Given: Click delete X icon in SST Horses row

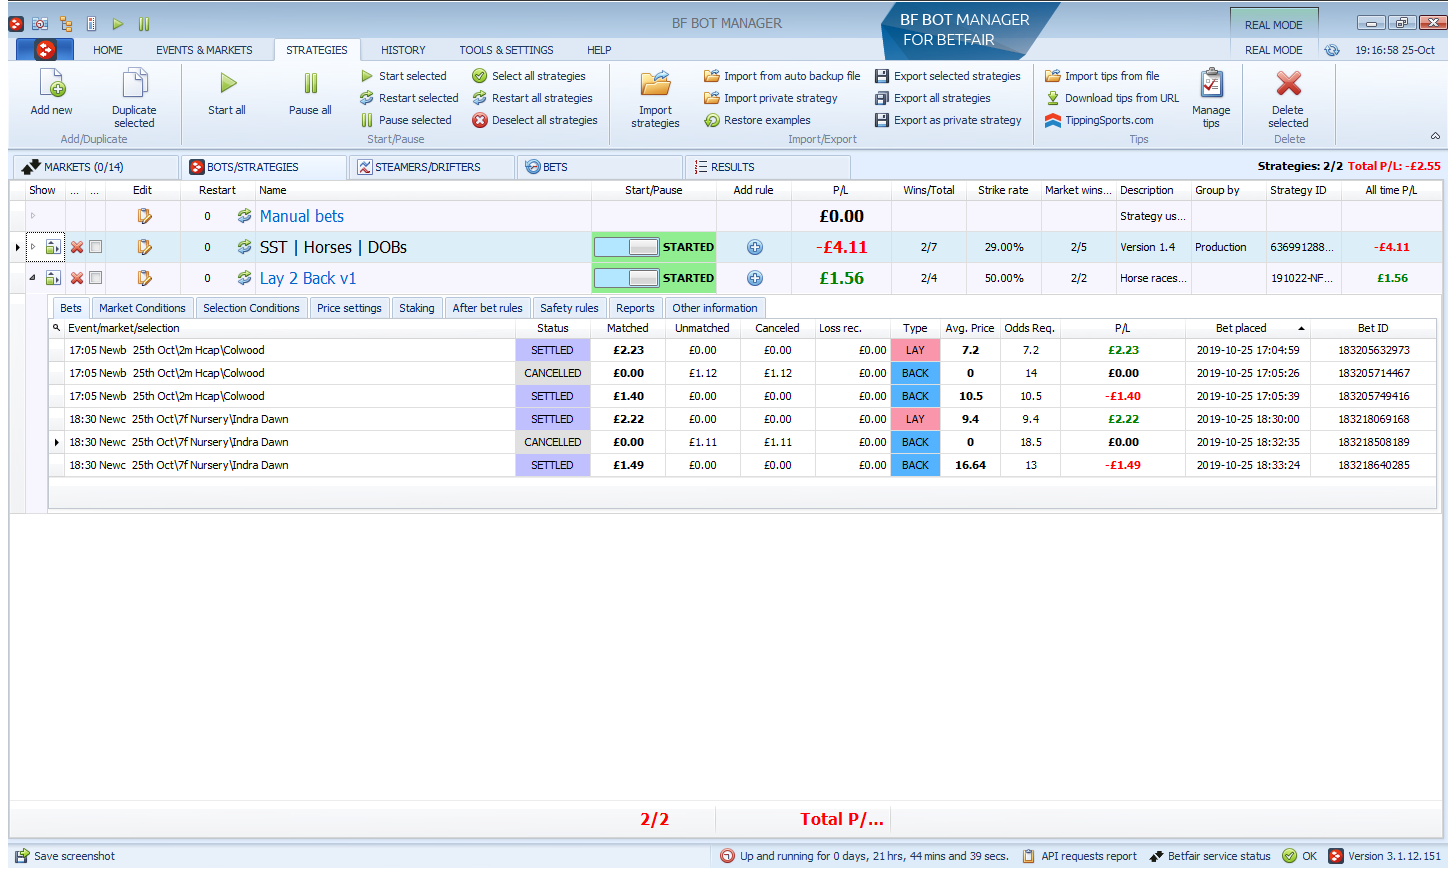Looking at the screenshot, I should 77,247.
